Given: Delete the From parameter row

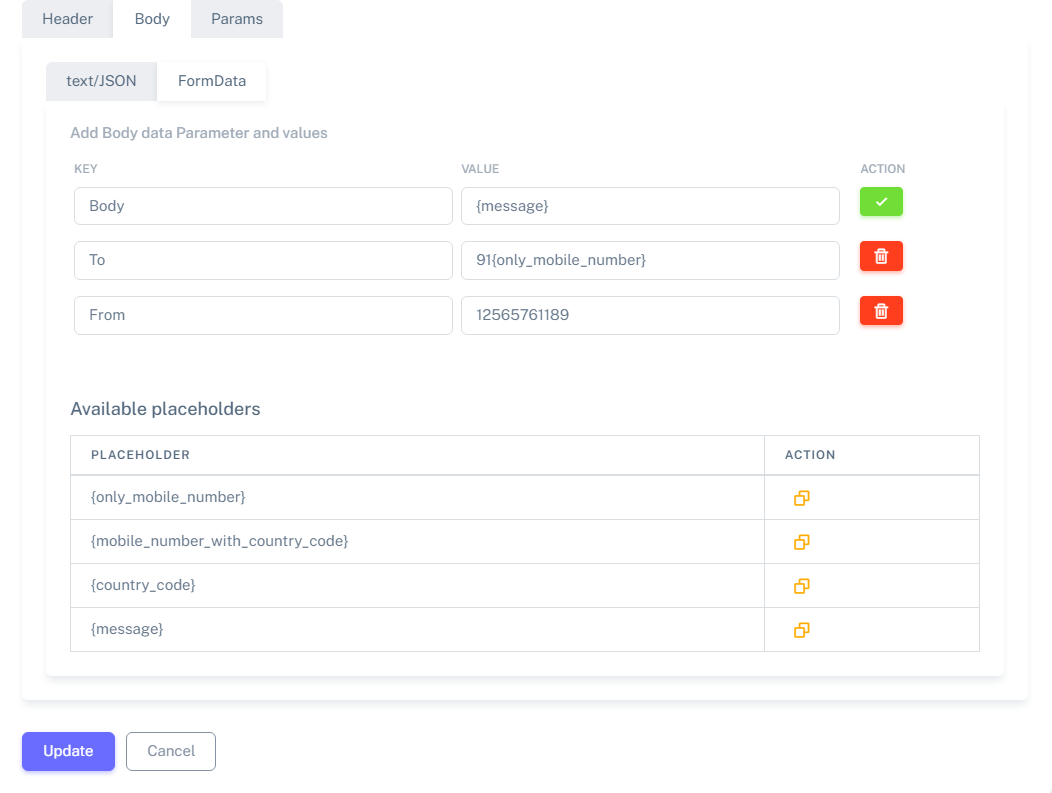Looking at the screenshot, I should pyautogui.click(x=881, y=311).
